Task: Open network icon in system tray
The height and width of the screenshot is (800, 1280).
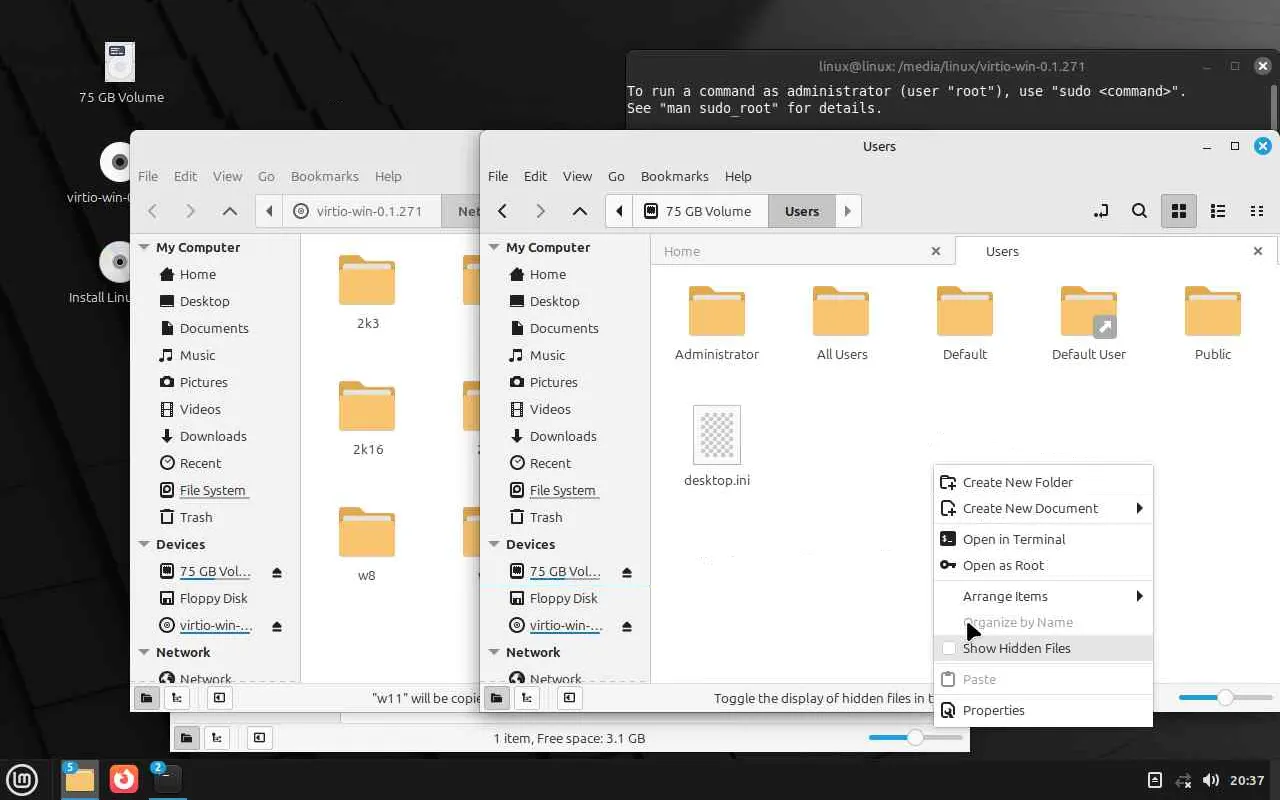Action: [x=1183, y=780]
